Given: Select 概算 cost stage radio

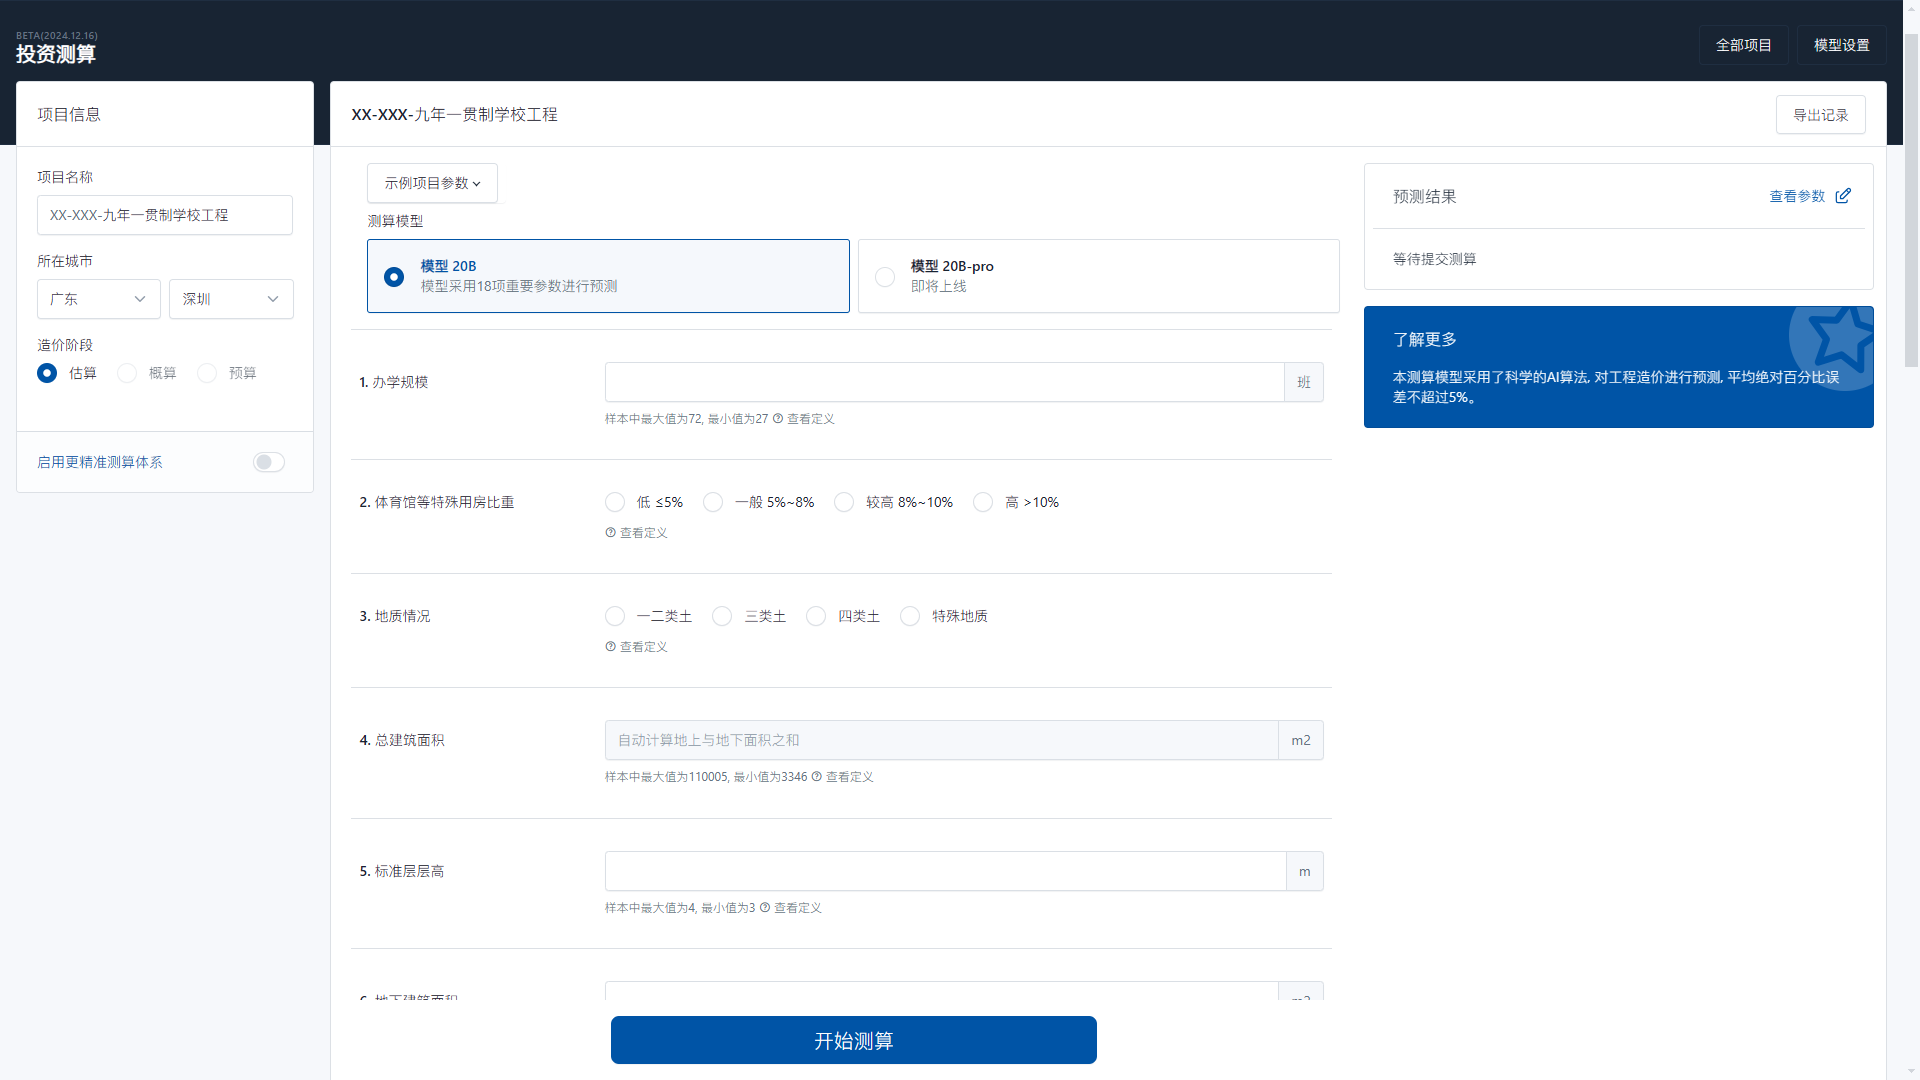Looking at the screenshot, I should pyautogui.click(x=127, y=373).
